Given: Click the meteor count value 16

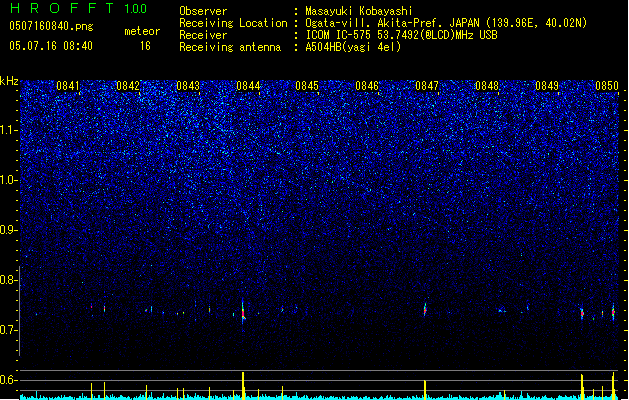Looking at the screenshot, I should tap(145, 46).
